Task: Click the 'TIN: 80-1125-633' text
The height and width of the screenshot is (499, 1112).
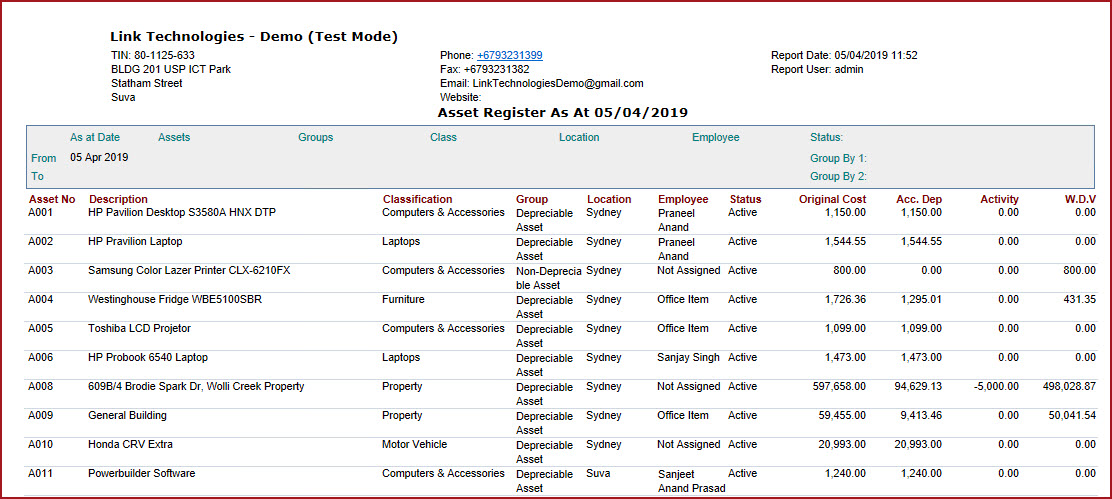Action: click(153, 55)
